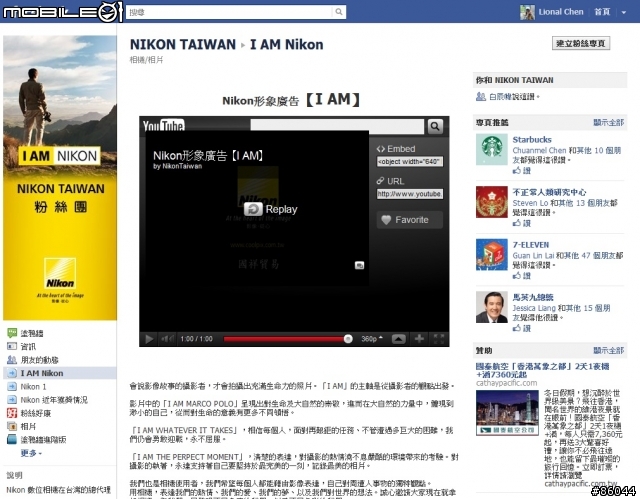
Task: Click the 7-ELEVEN thumbnail image
Action: (x=492, y=255)
